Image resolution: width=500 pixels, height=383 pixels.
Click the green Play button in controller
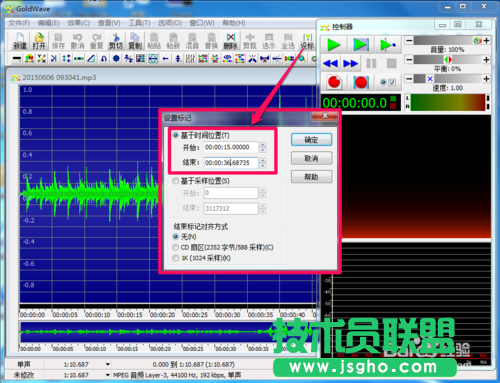(334, 44)
